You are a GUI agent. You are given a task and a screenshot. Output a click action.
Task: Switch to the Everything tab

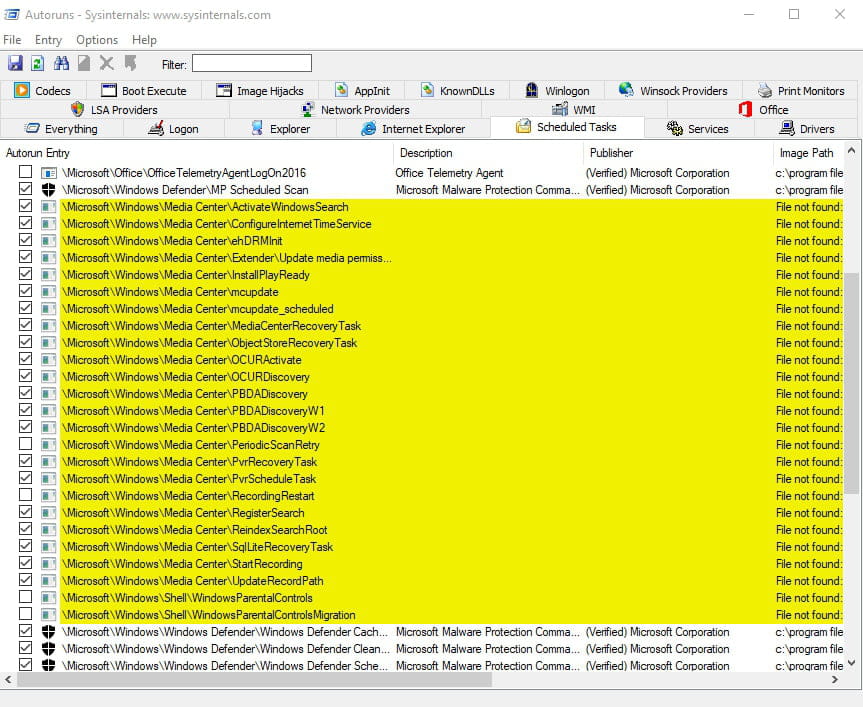click(x=62, y=129)
